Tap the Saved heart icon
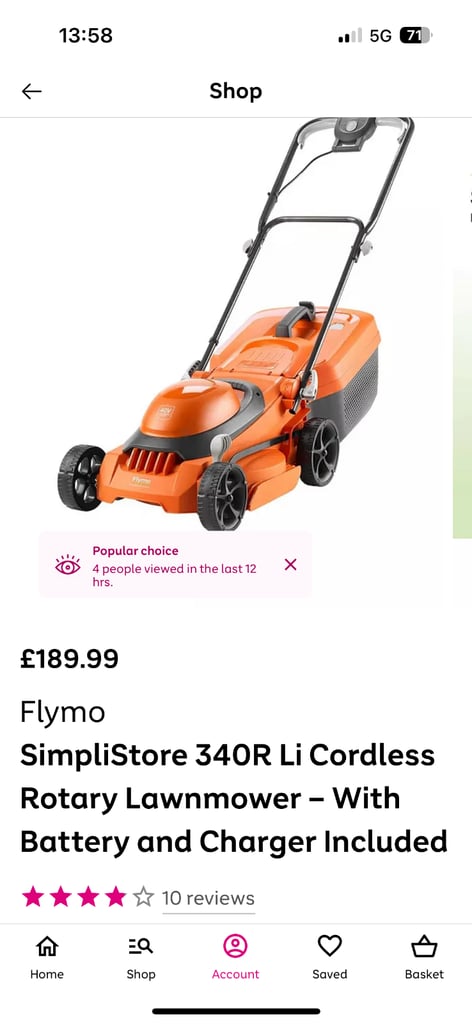This screenshot has width=472, height=1024. [330, 945]
